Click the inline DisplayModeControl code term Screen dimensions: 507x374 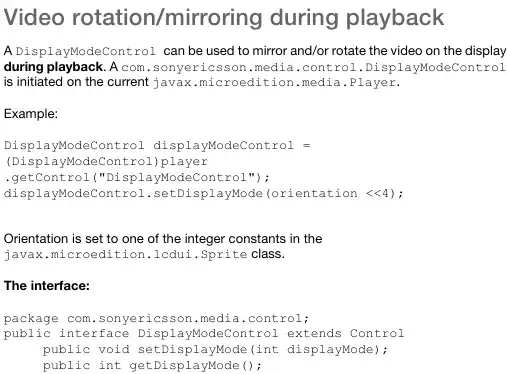pos(86,51)
